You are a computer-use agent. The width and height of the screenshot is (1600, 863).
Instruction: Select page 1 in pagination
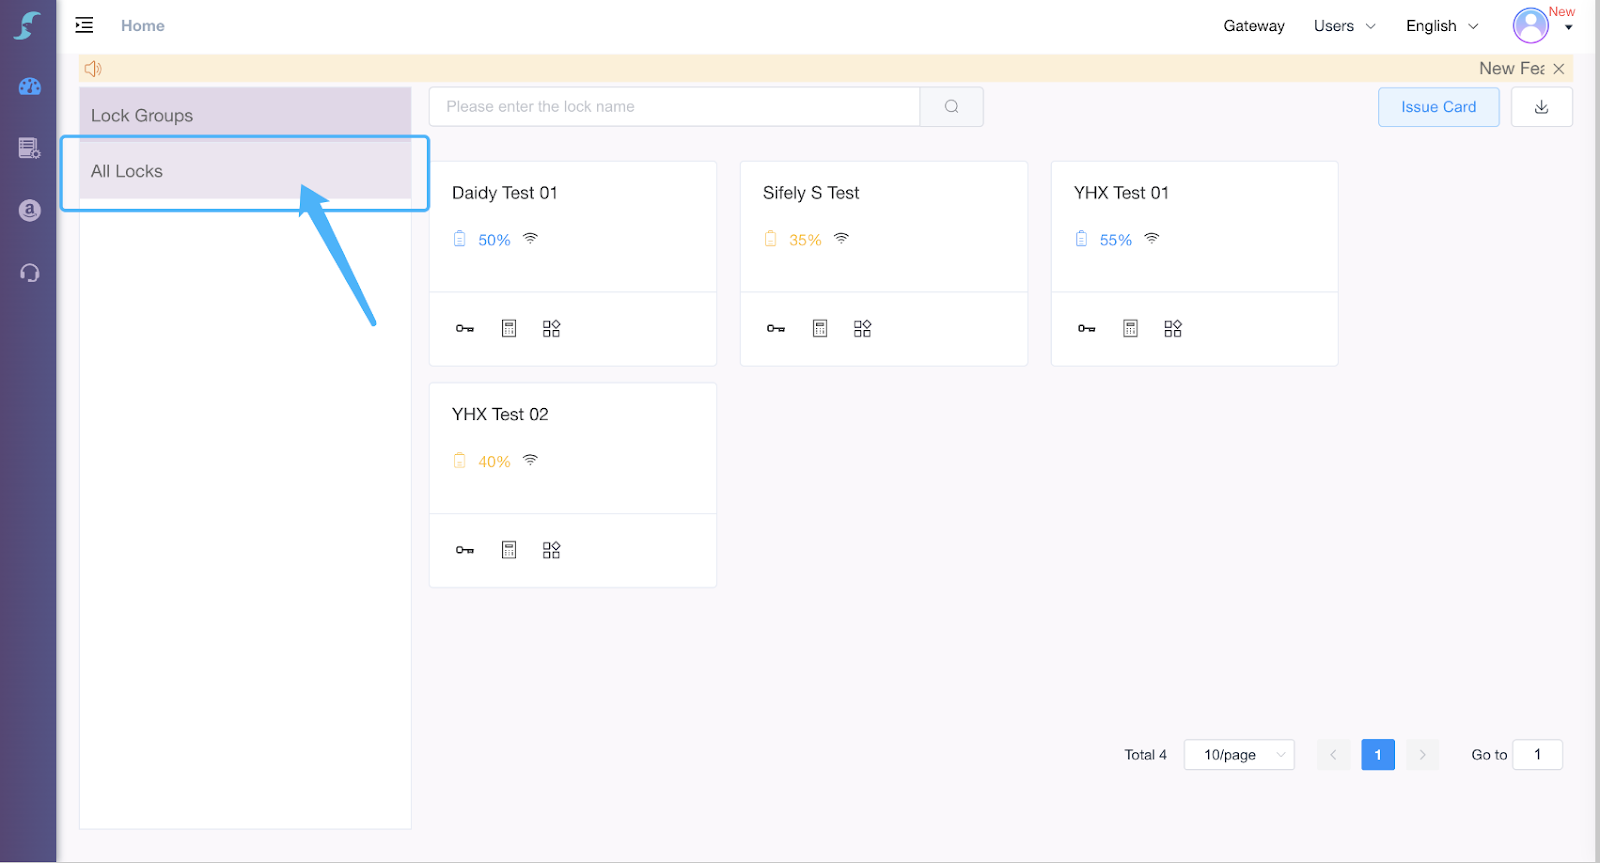[1378, 755]
